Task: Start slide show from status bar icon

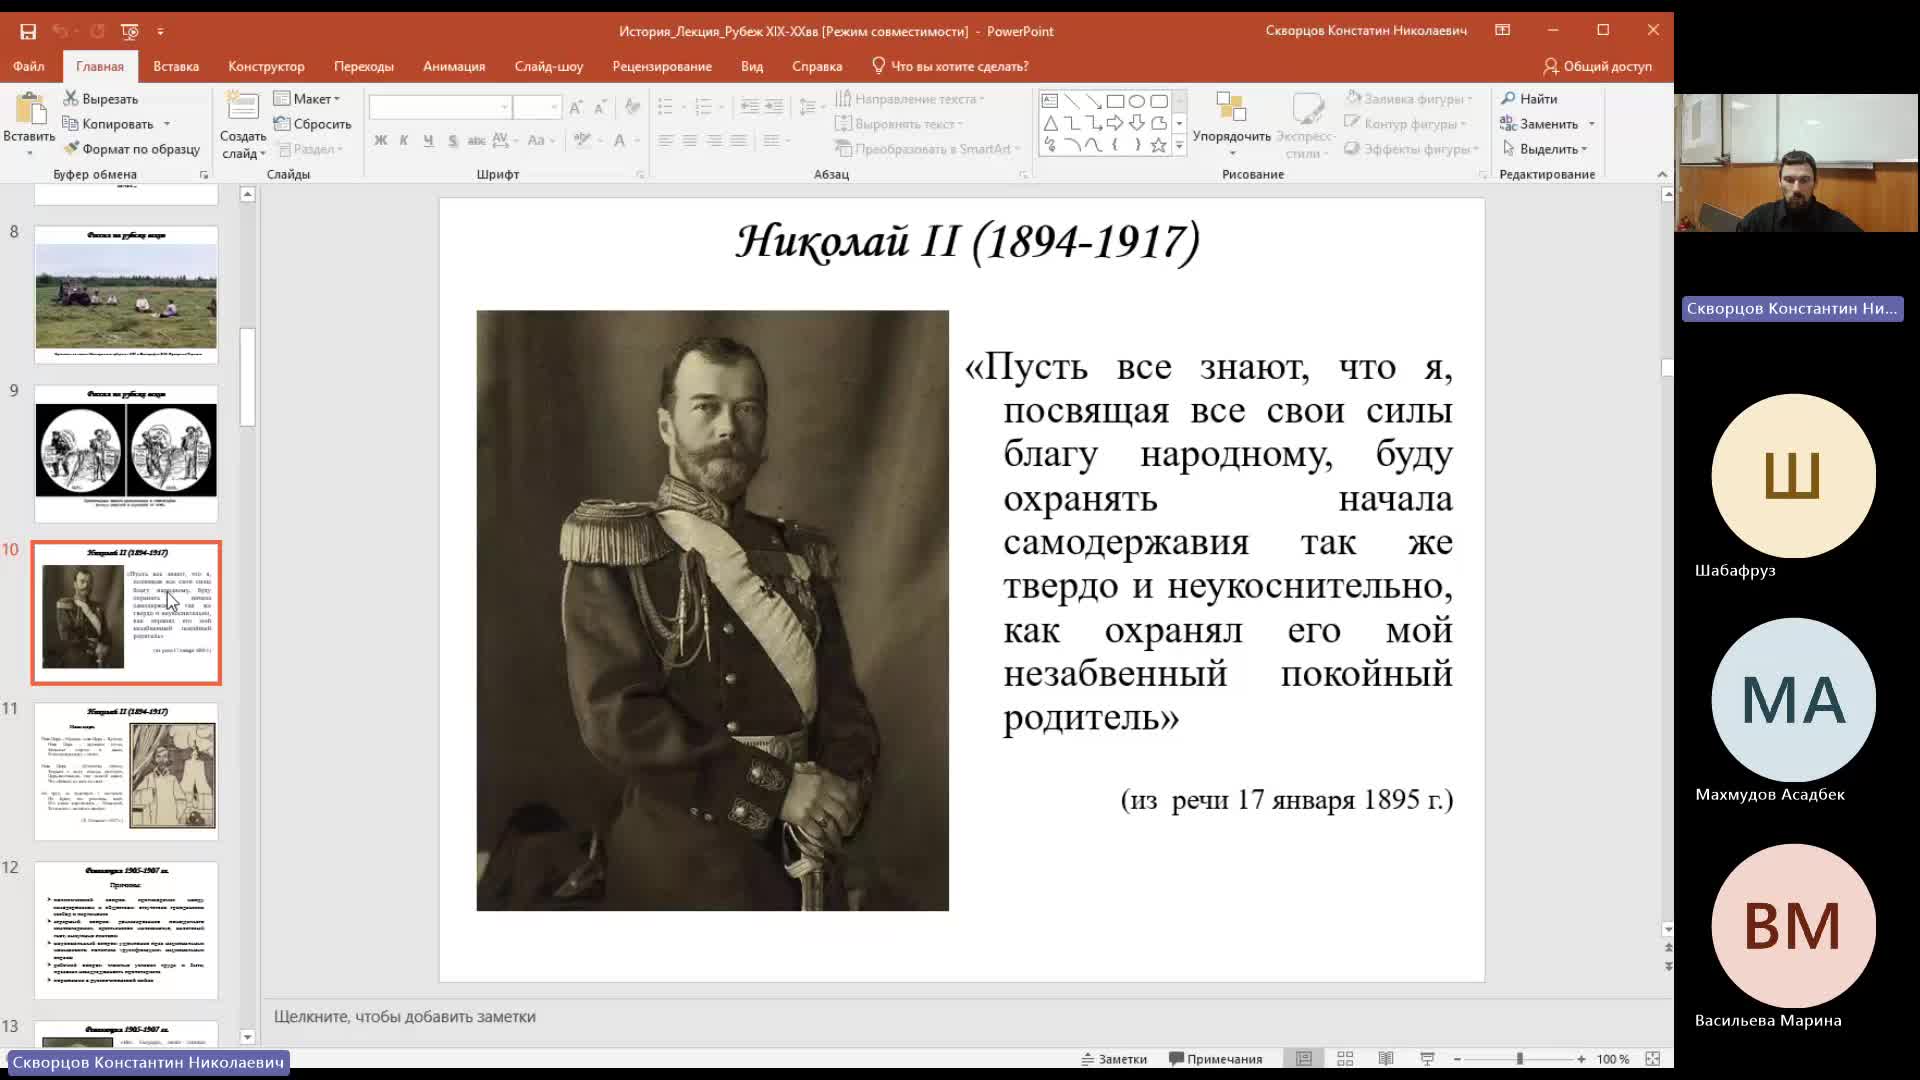Action: pyautogui.click(x=1427, y=1059)
